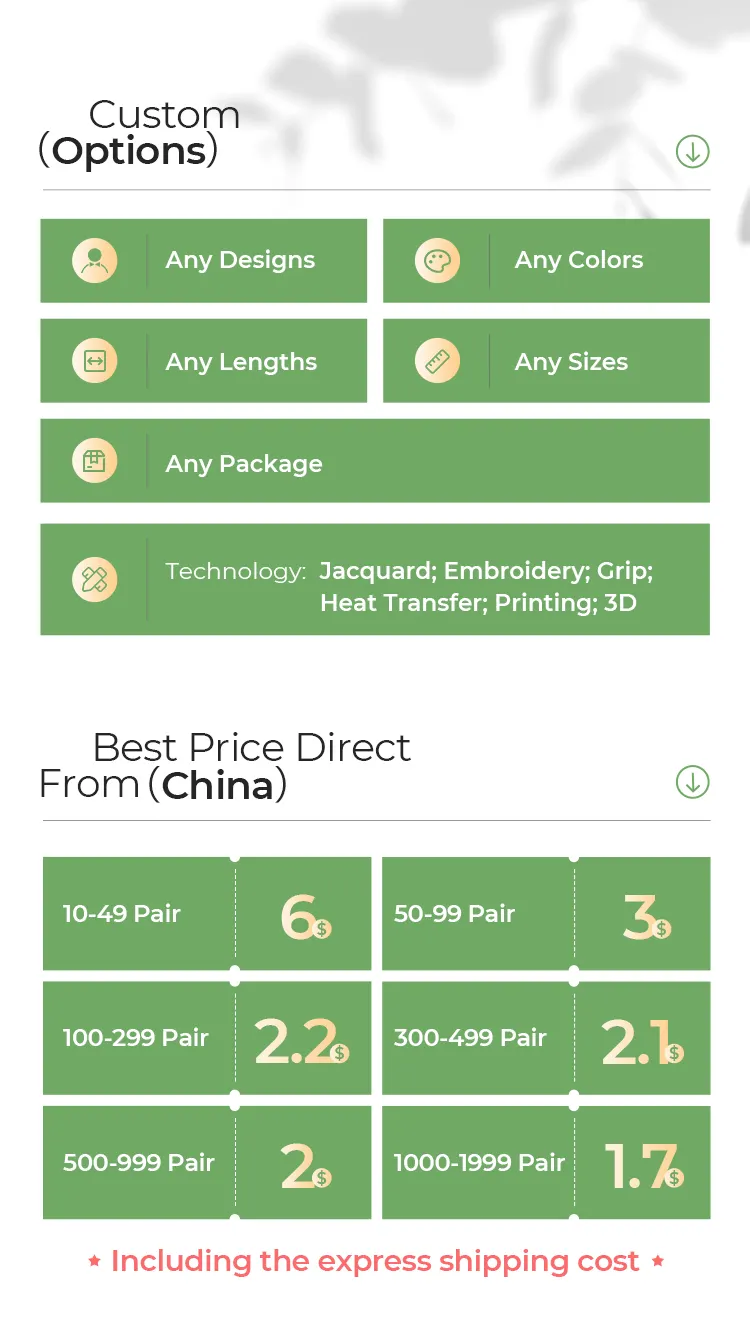Choose the Any Sizes option
Image resolution: width=750 pixels, height=1333 pixels.
pyautogui.click(x=571, y=362)
